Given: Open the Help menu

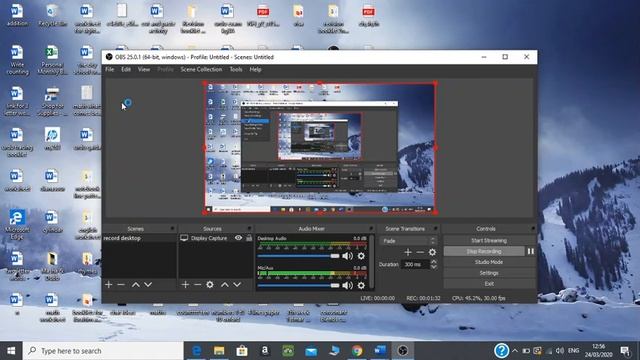Looking at the screenshot, I should pos(255,69).
